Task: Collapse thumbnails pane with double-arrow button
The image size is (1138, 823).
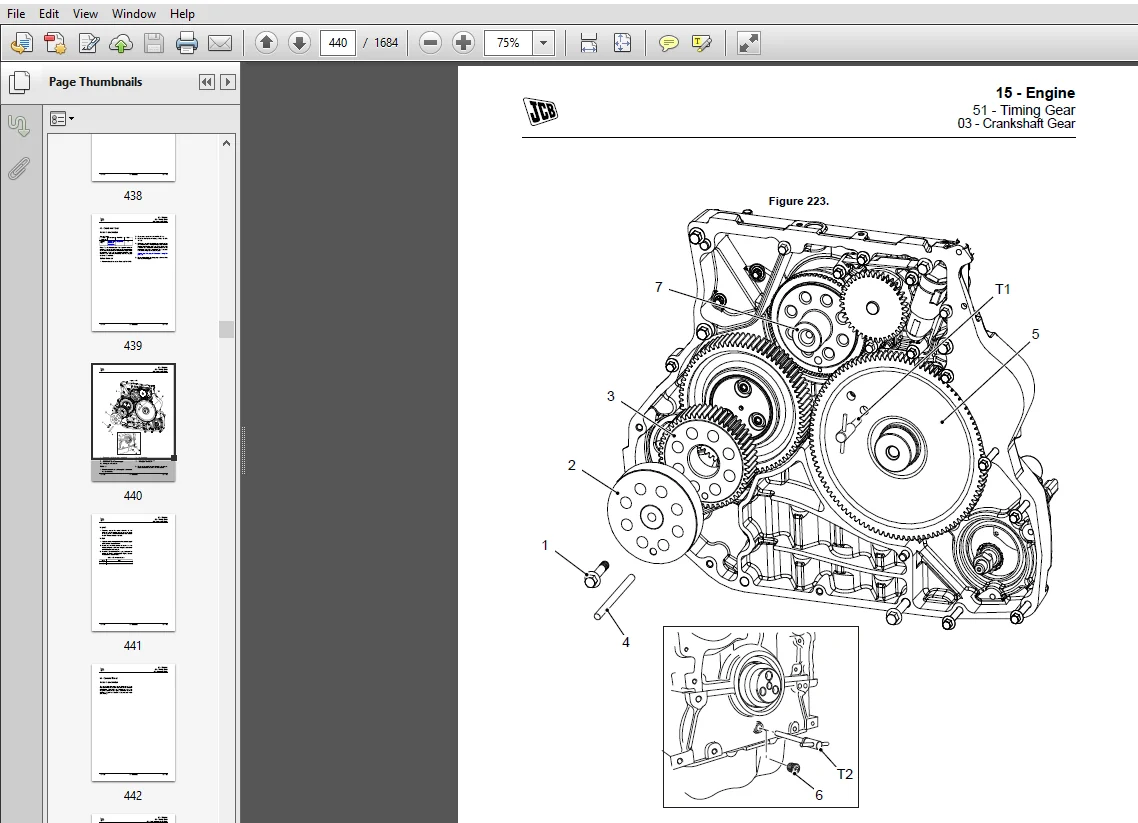Action: click(x=207, y=82)
